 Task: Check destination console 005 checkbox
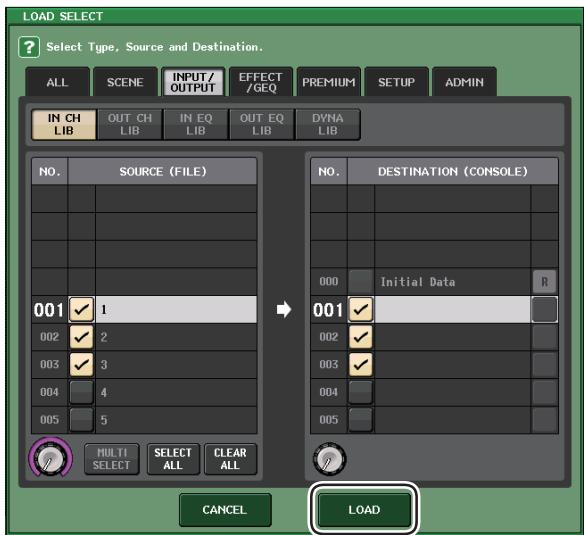tap(361, 420)
